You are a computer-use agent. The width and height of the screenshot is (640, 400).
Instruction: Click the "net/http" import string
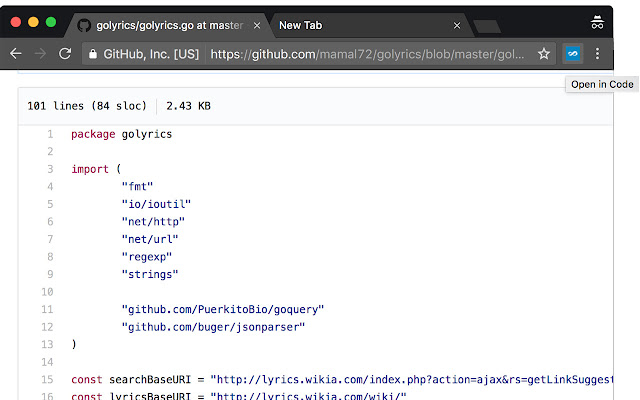click(x=153, y=222)
